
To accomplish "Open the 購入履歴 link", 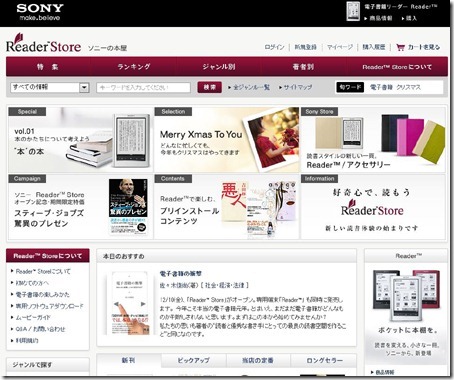I will click(x=374, y=47).
